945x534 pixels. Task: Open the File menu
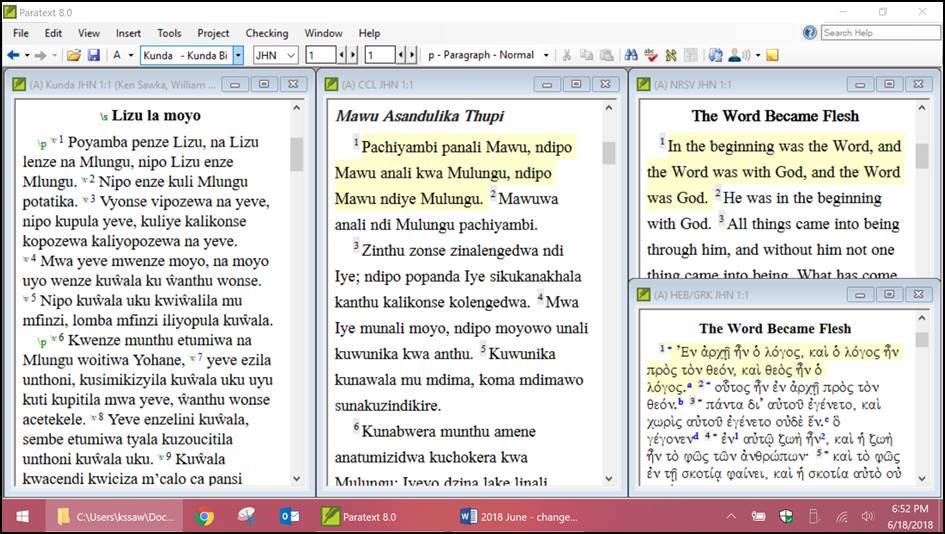[21, 33]
